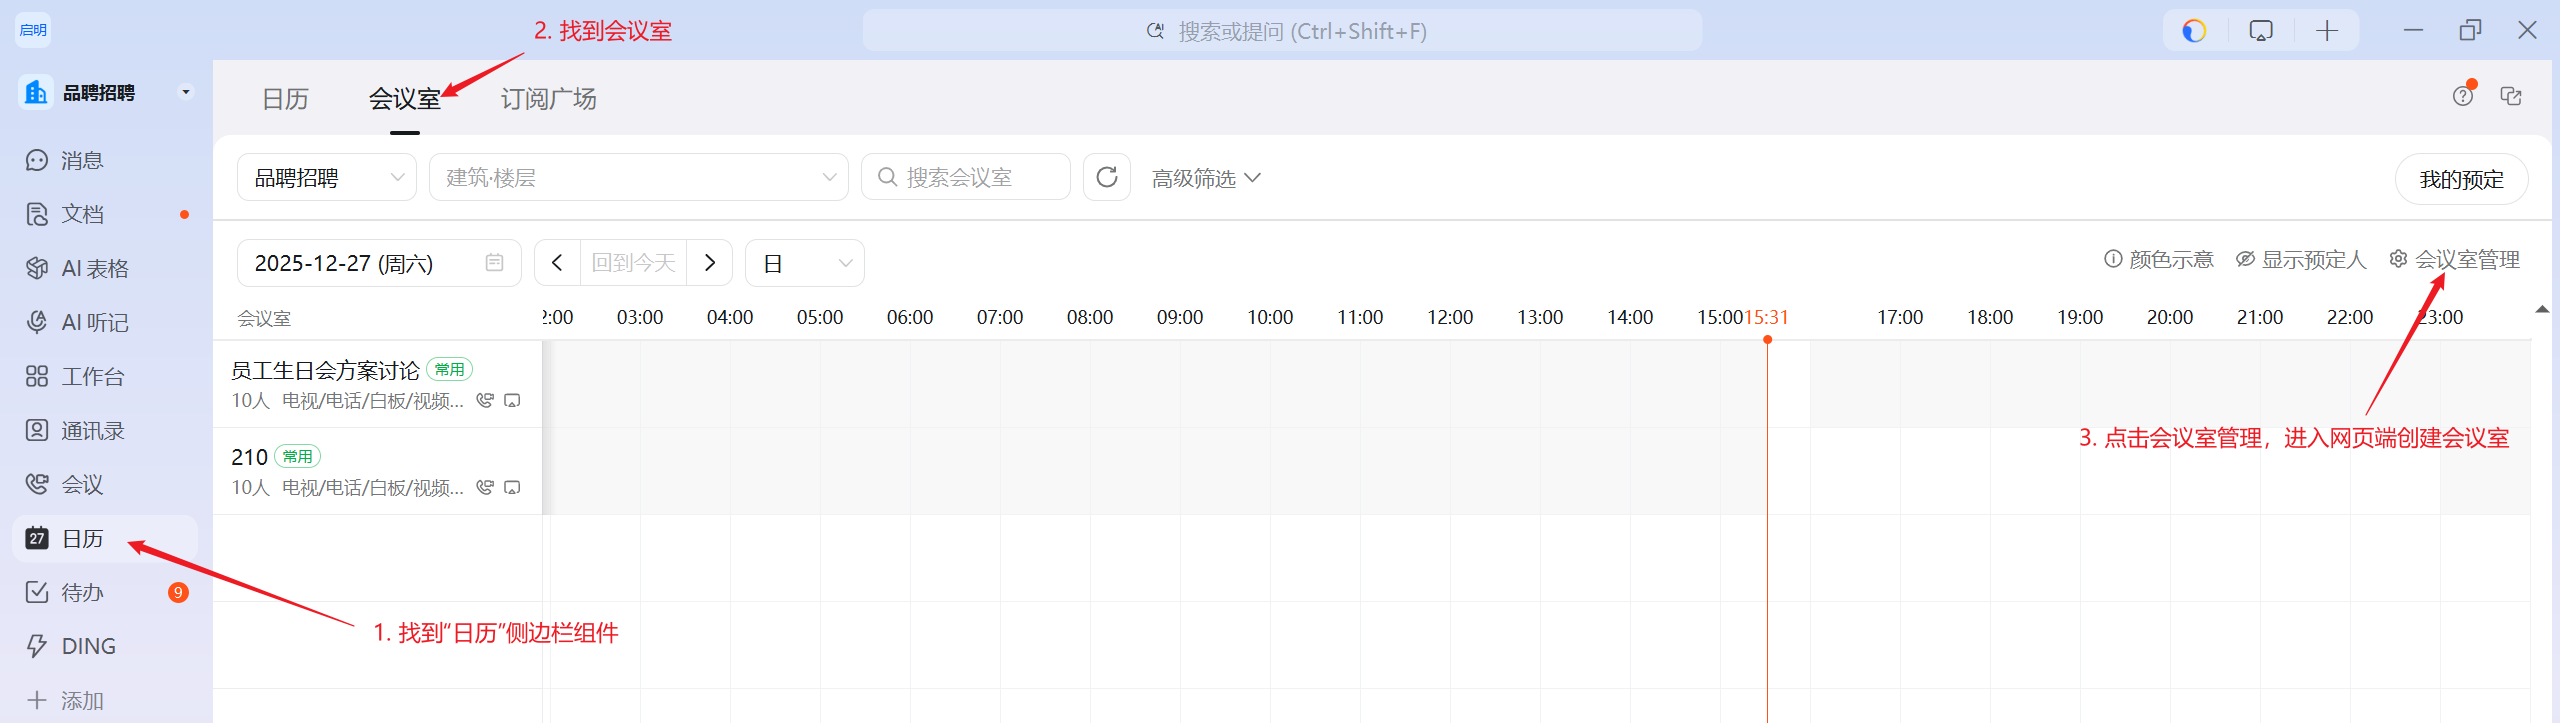Show the 颜色示意 color legend
This screenshot has width=2560, height=723.
click(x=2159, y=260)
